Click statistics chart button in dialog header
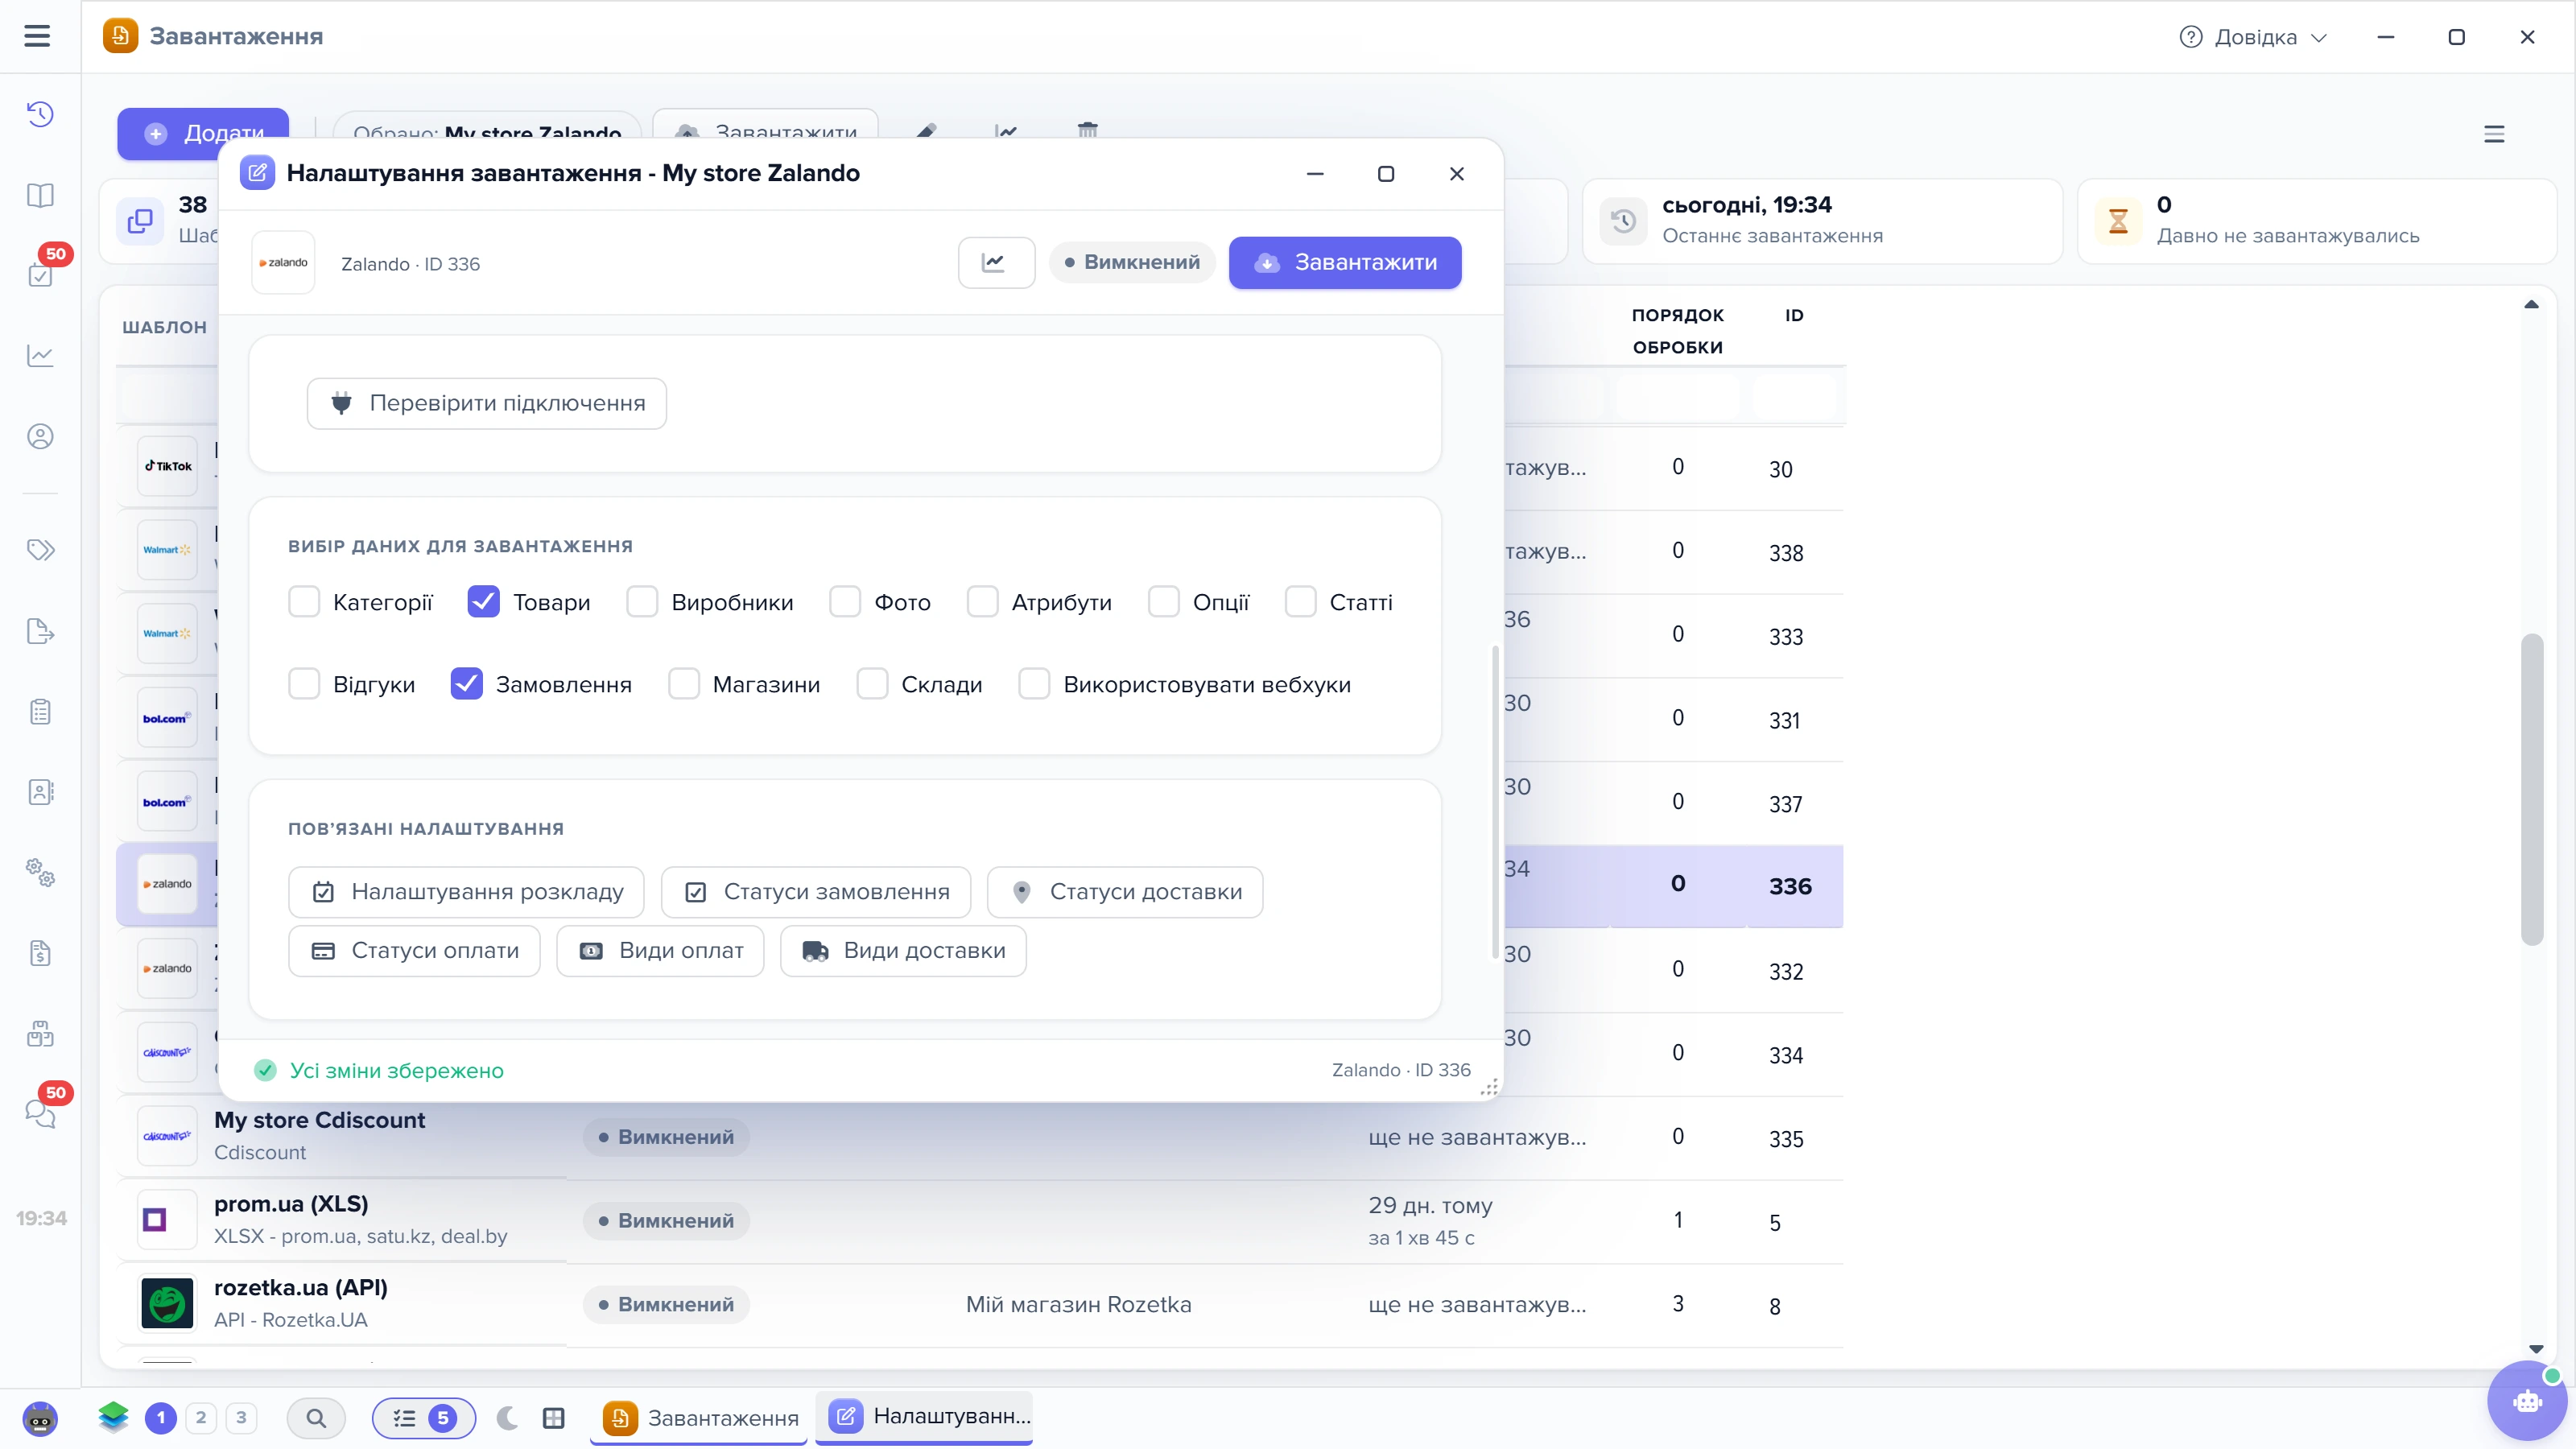This screenshot has width=2576, height=1449. pyautogui.click(x=996, y=262)
